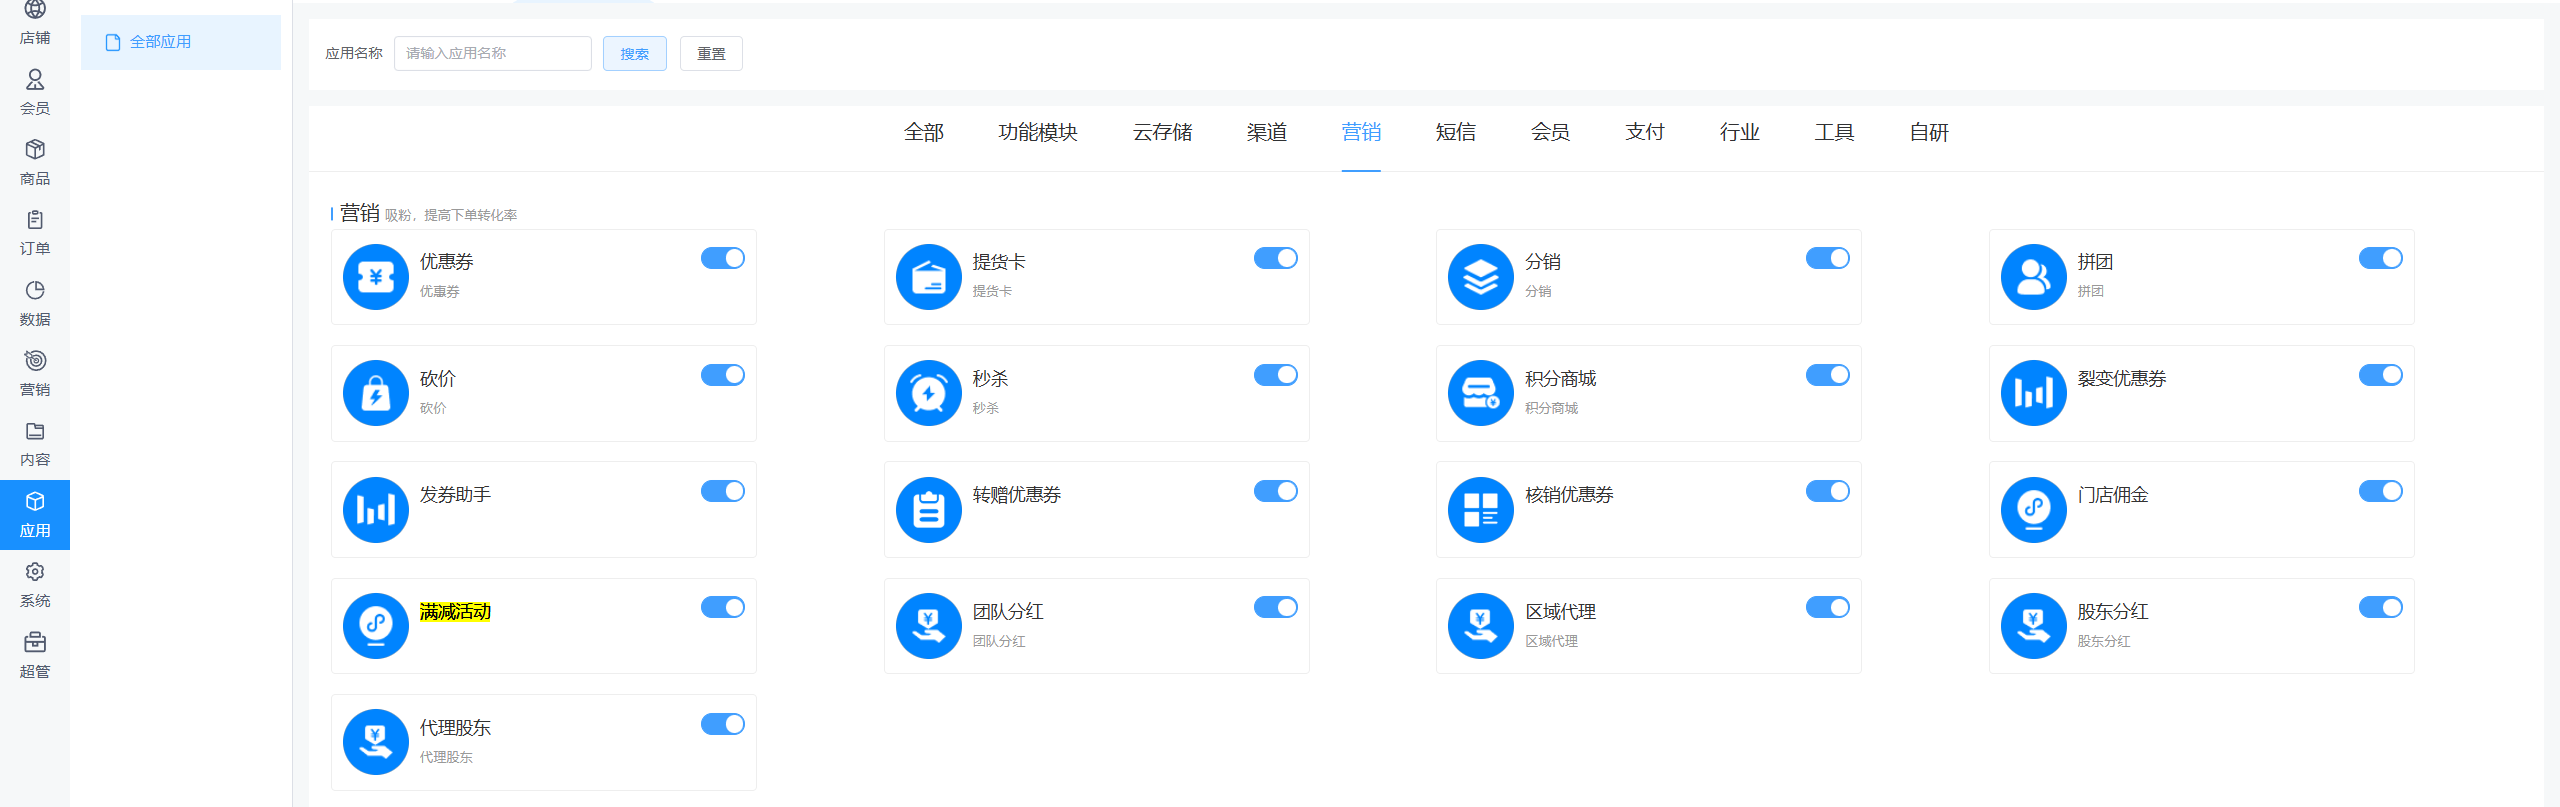
Task: Click the 发券助手 app icon
Action: 376,510
